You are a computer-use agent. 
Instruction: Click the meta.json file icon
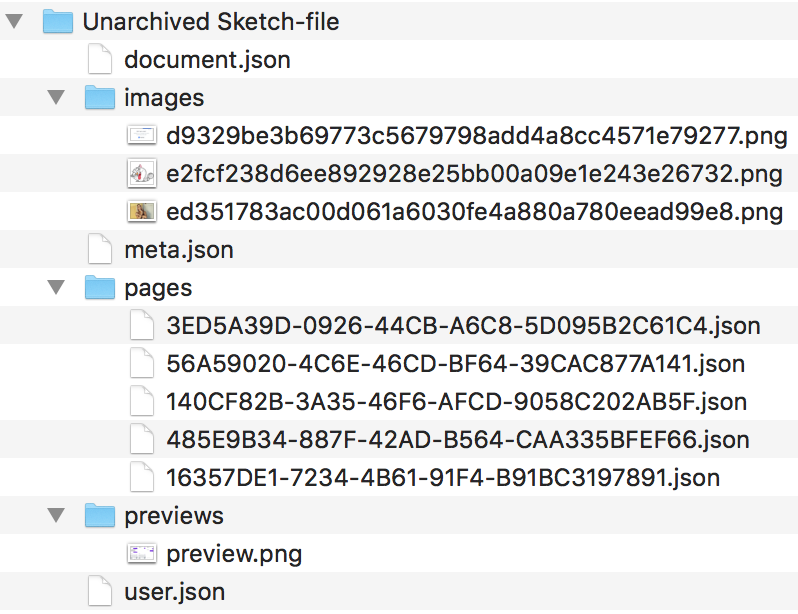tap(100, 249)
